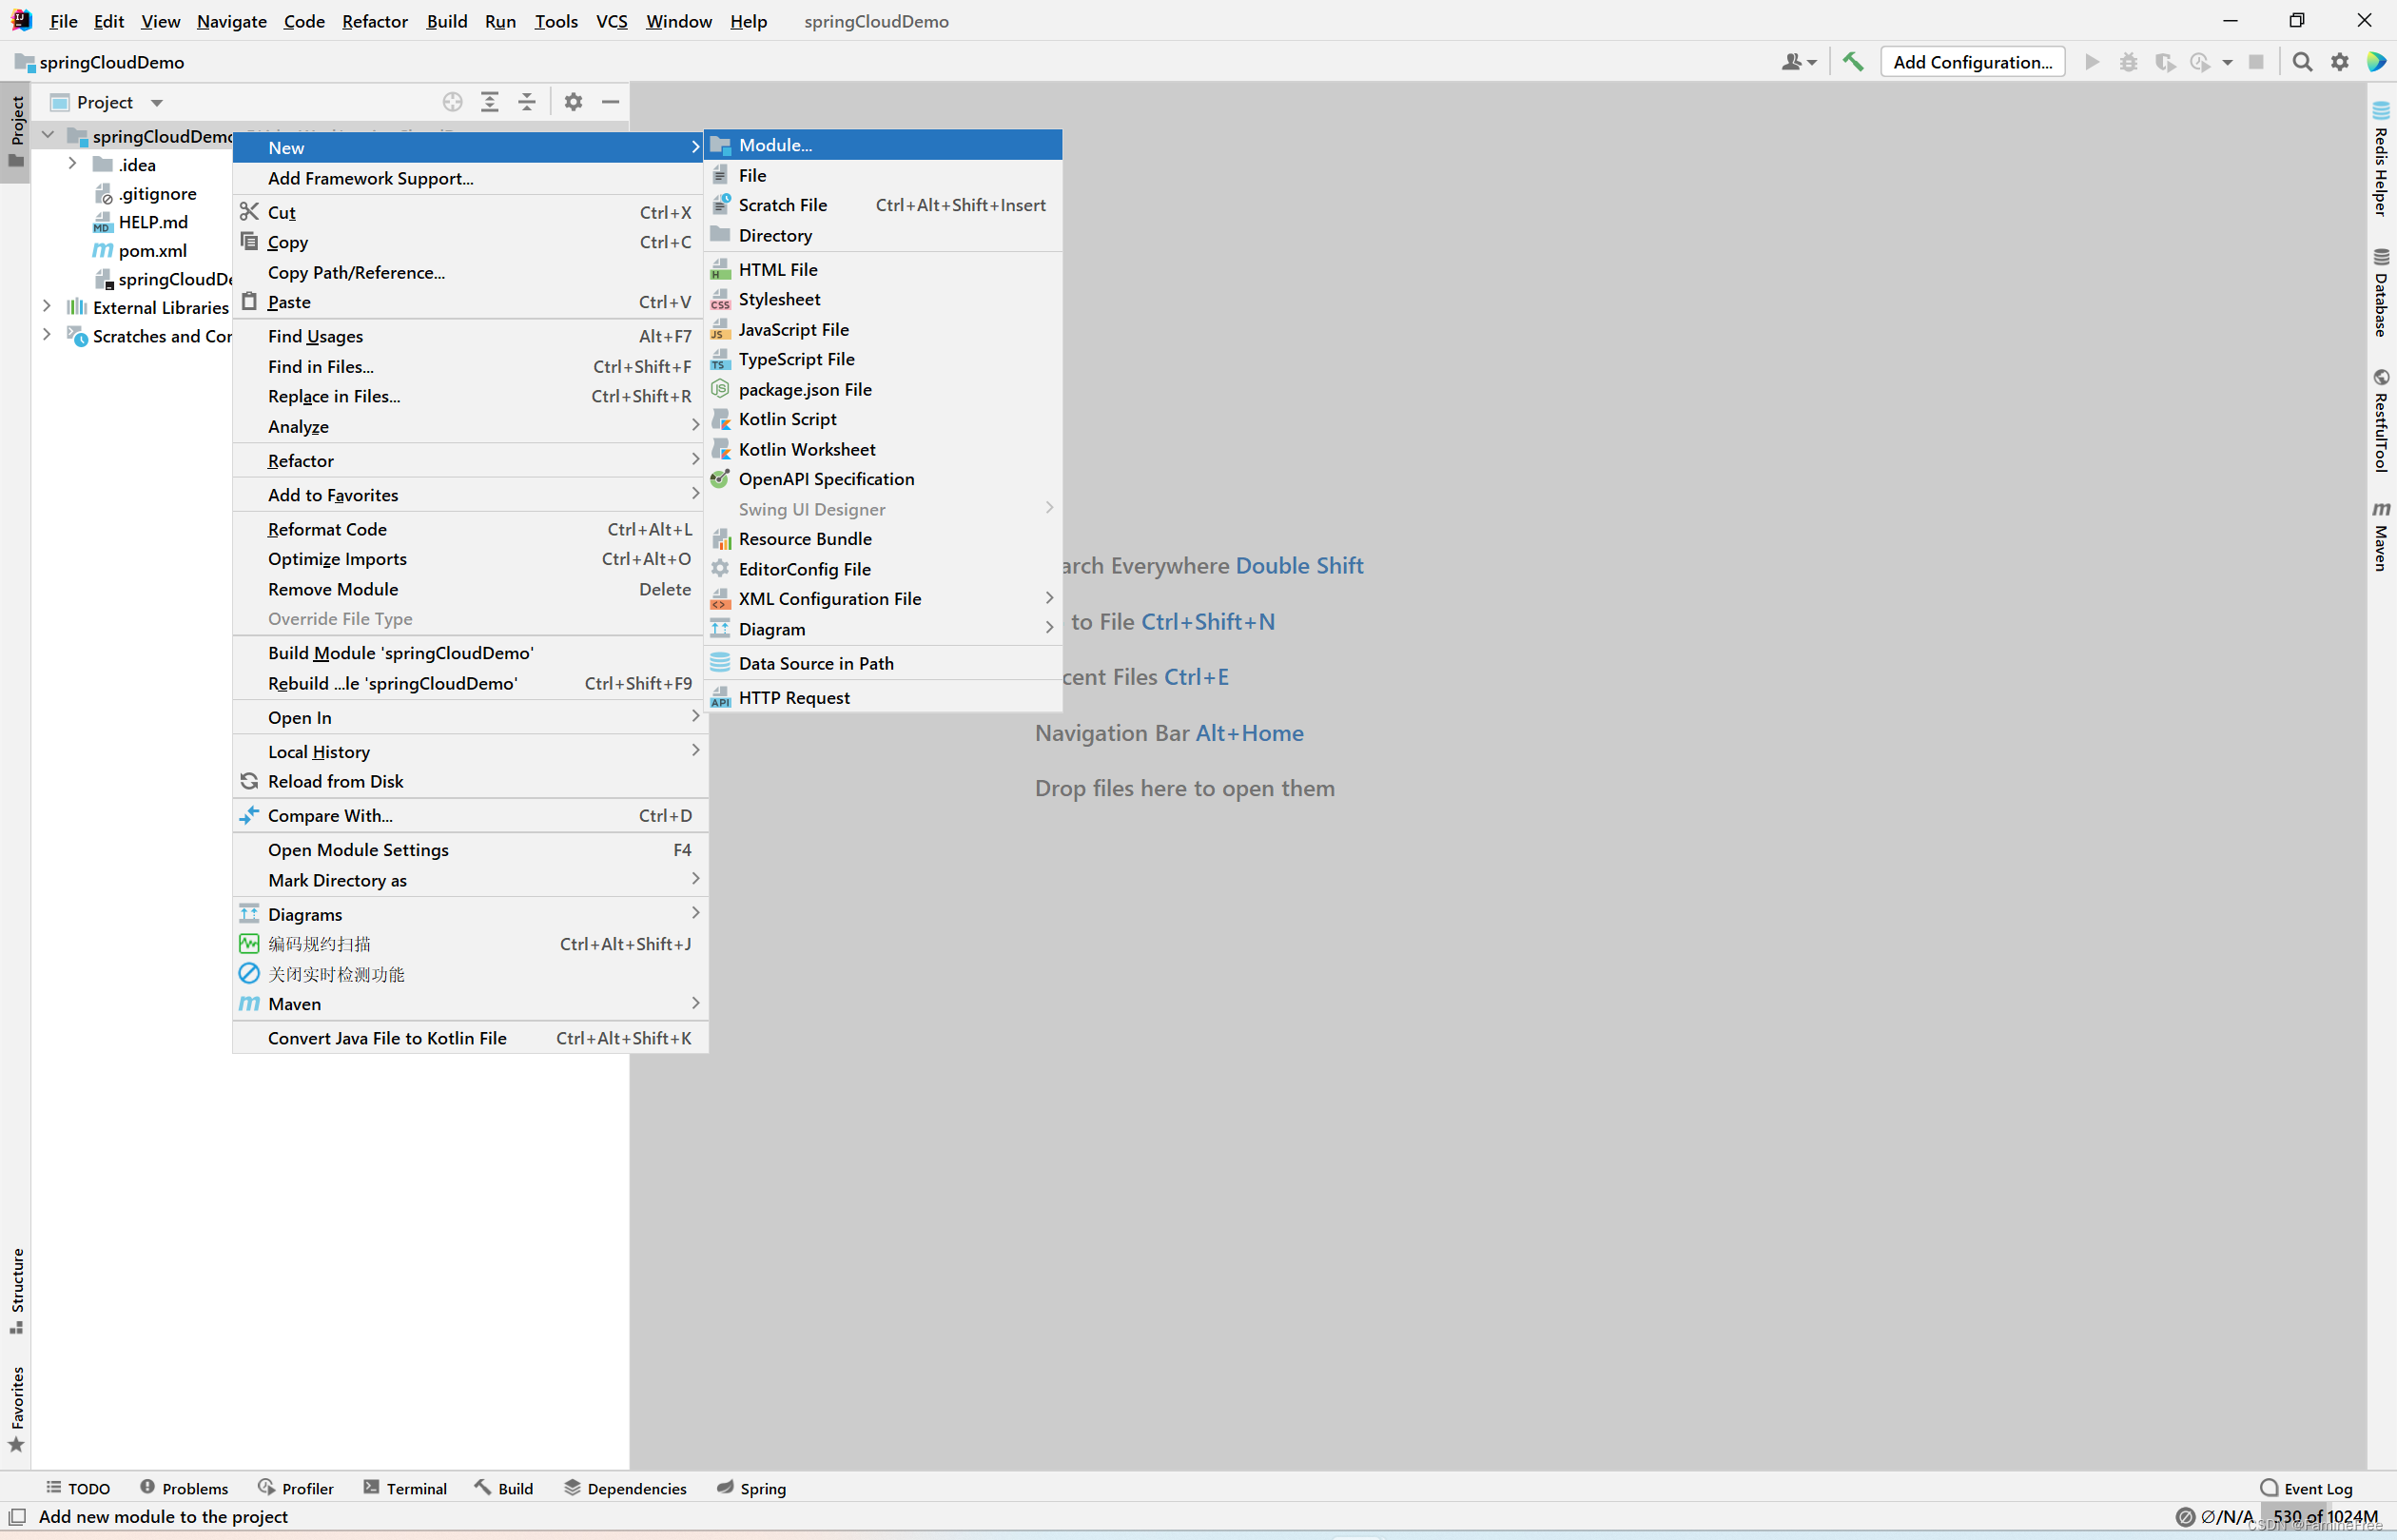
Task: Select Module from the New submenu
Action: tap(775, 144)
